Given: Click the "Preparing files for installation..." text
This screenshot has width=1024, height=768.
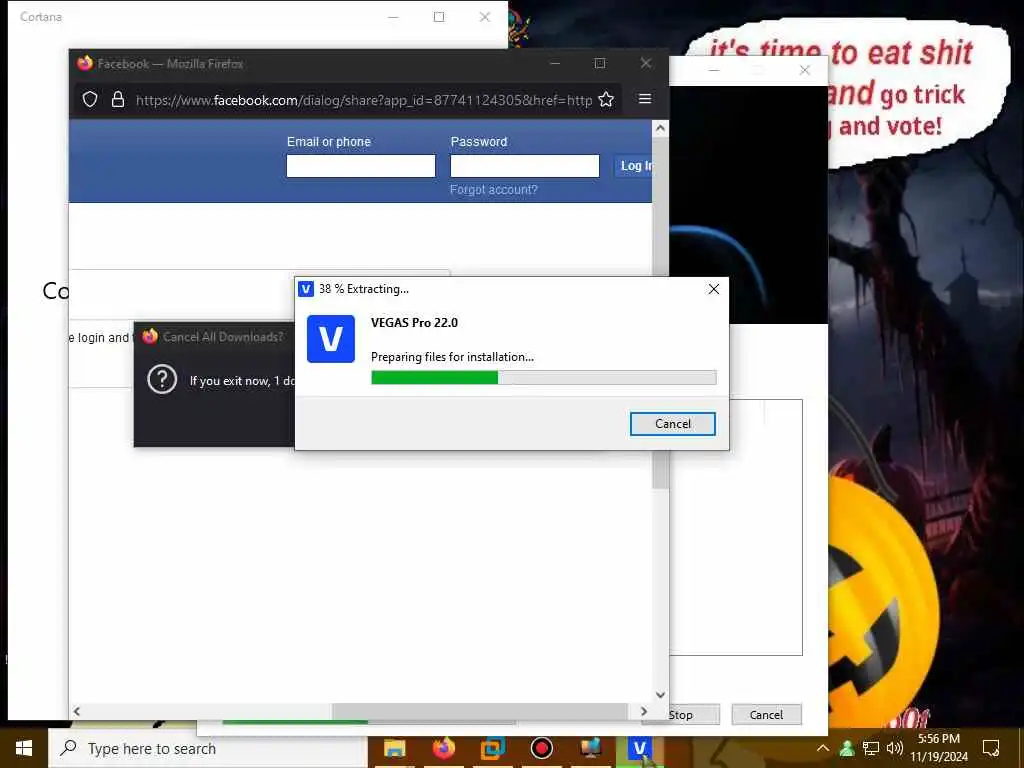Looking at the screenshot, I should coord(452,357).
